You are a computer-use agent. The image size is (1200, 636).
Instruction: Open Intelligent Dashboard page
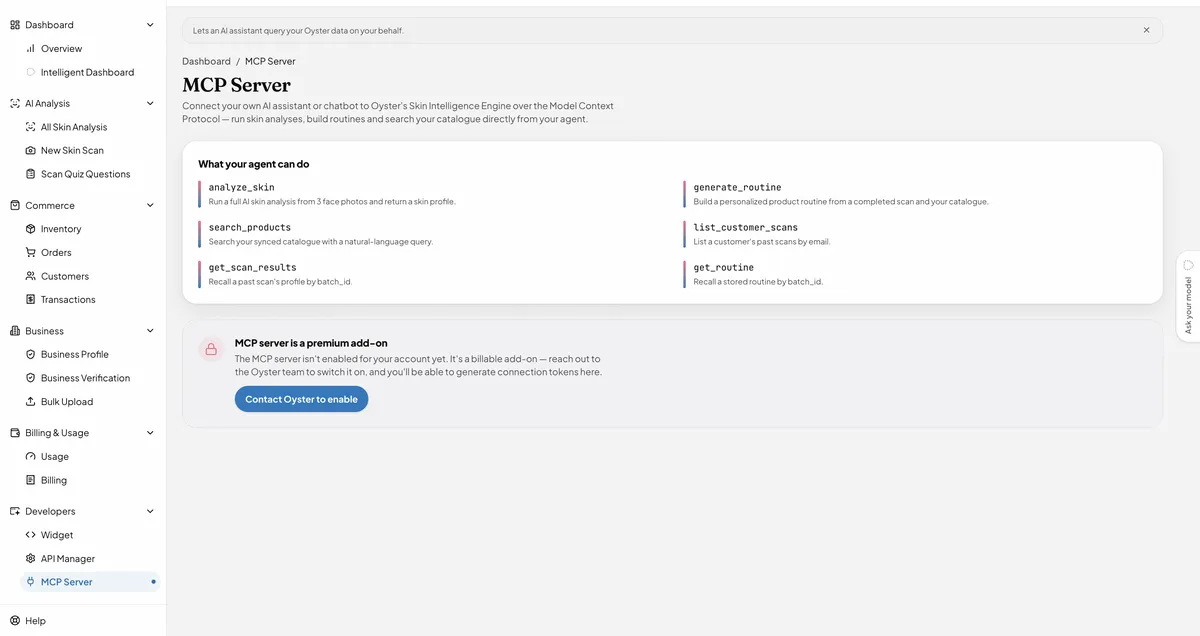point(89,72)
